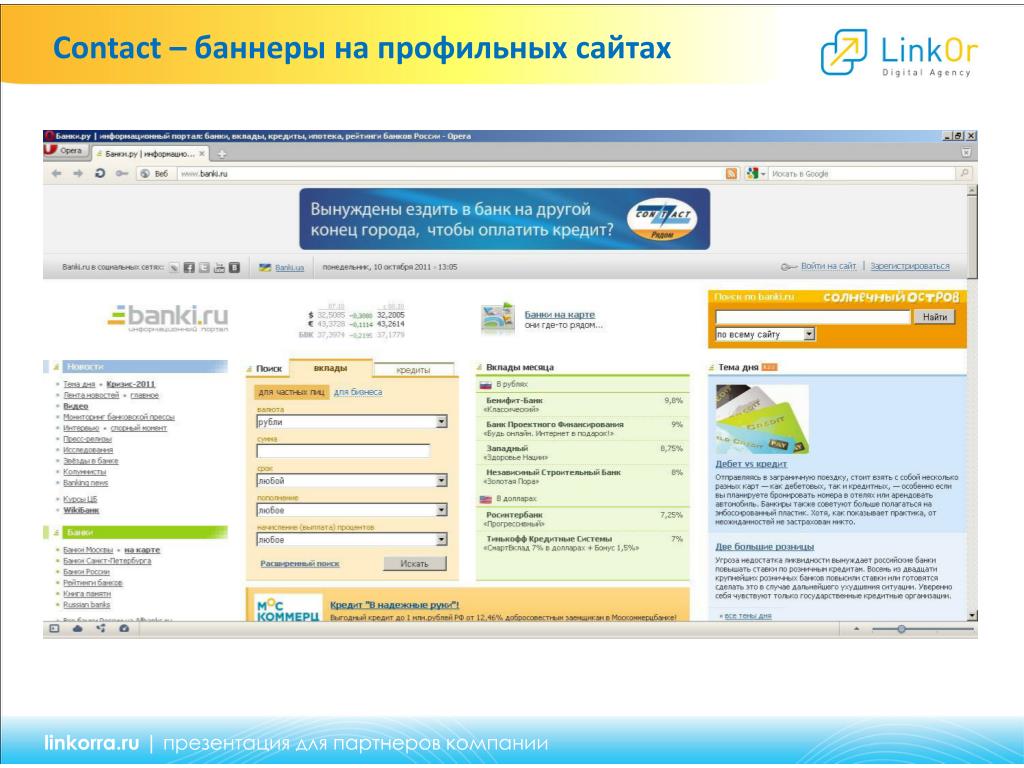The image size is (1024, 768).
Task: Open the пополнение dropdown showing любое
Action: coord(352,510)
